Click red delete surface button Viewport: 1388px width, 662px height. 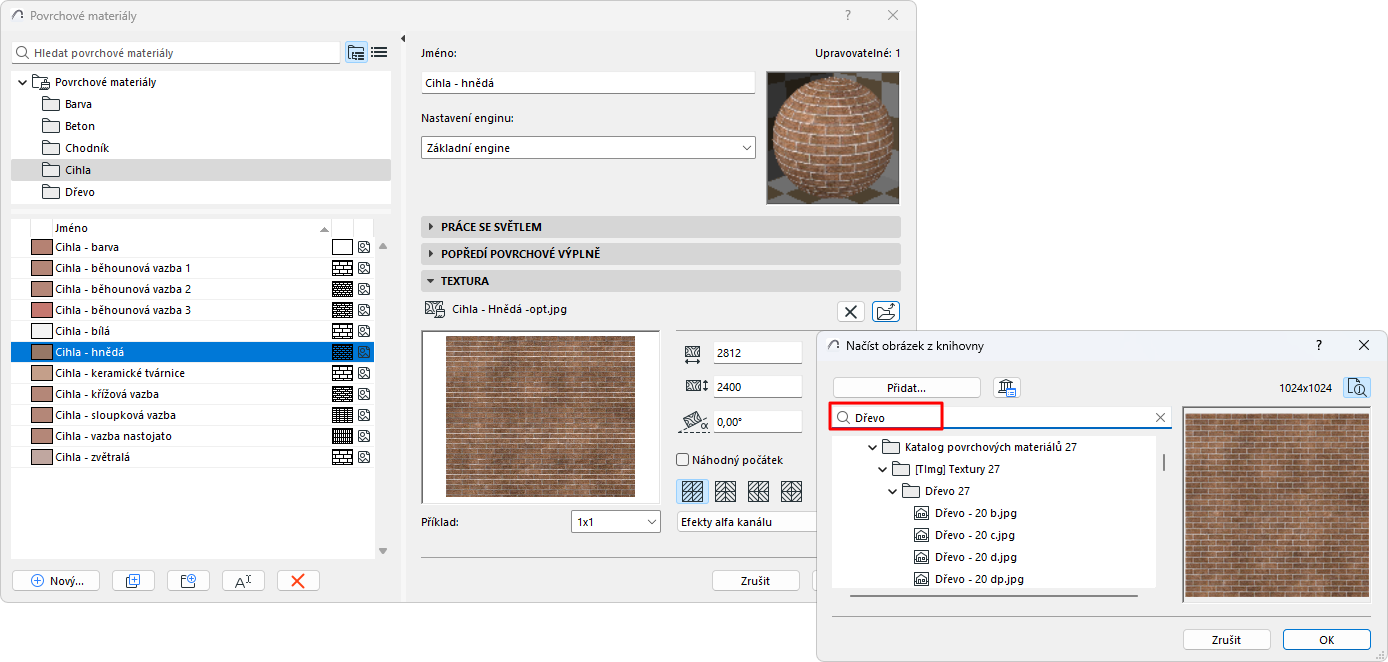click(x=298, y=580)
